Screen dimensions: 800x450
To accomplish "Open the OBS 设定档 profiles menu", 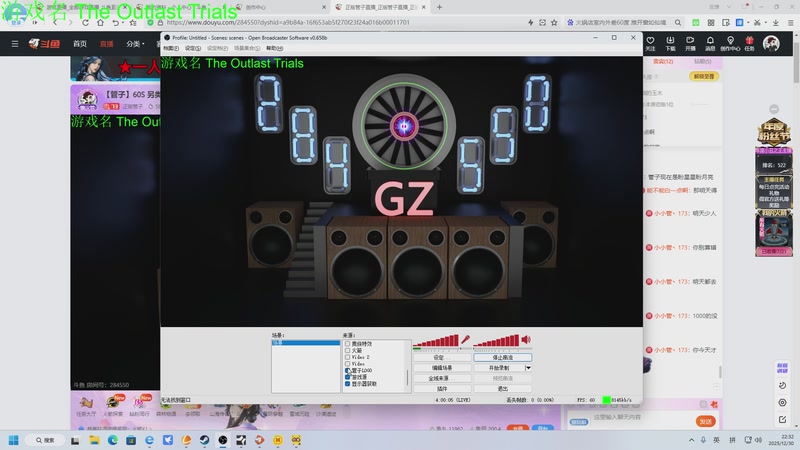I will pyautogui.click(x=217, y=48).
